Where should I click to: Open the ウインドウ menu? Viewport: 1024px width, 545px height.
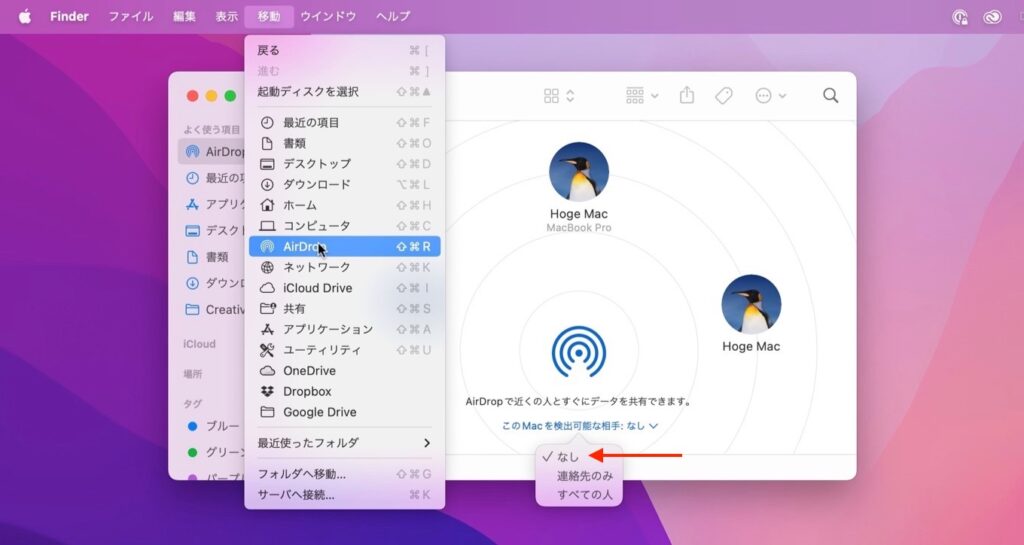[x=328, y=16]
